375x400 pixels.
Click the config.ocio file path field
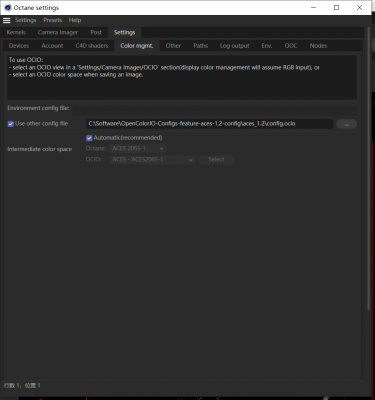(x=210, y=124)
